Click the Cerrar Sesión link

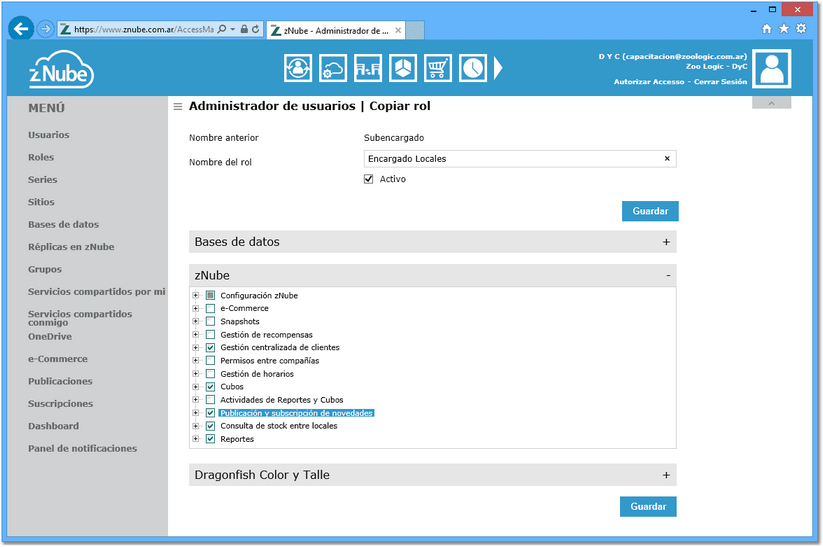point(720,82)
